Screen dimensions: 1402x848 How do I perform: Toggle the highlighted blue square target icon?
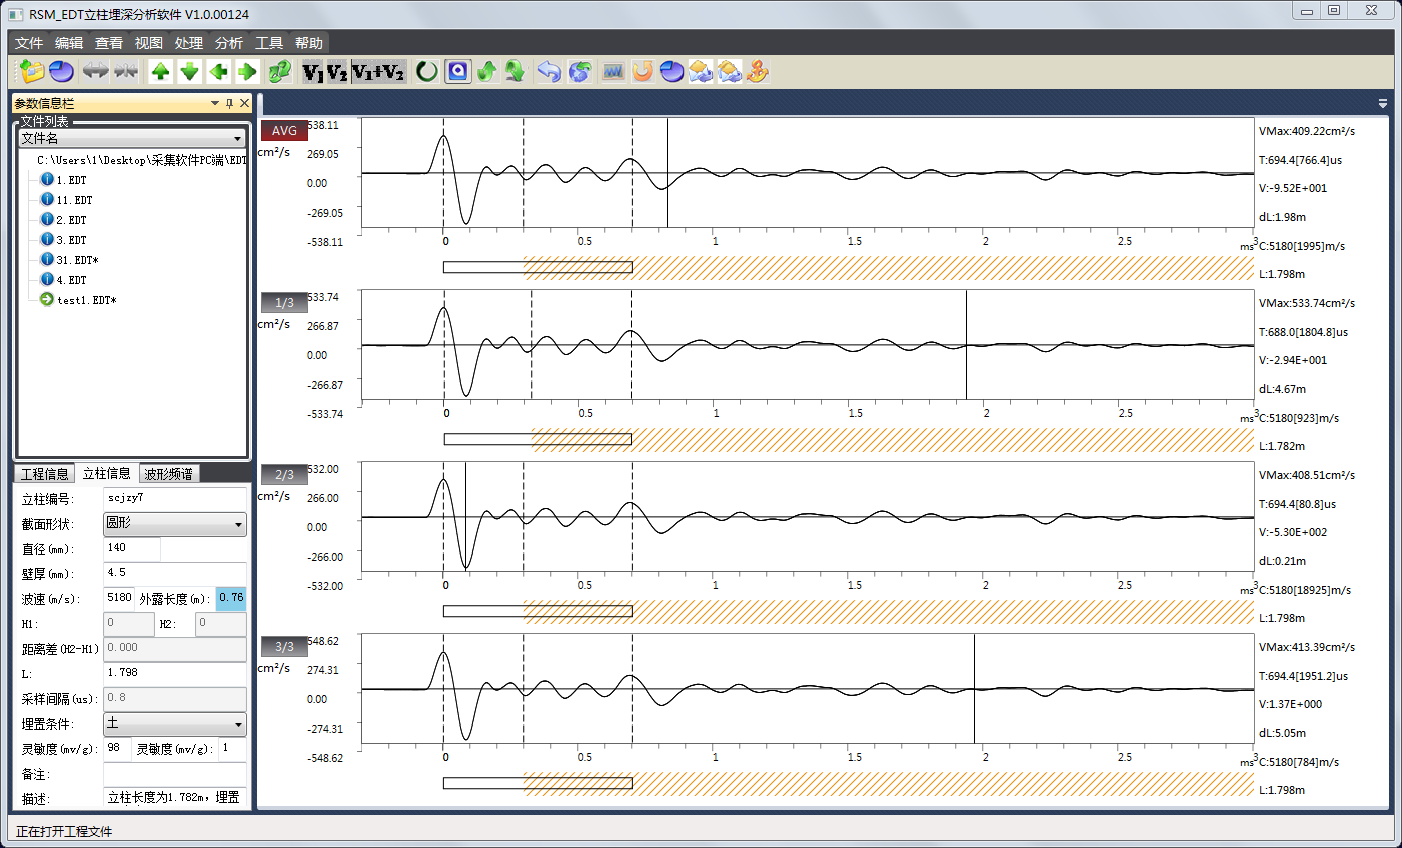pyautogui.click(x=458, y=71)
